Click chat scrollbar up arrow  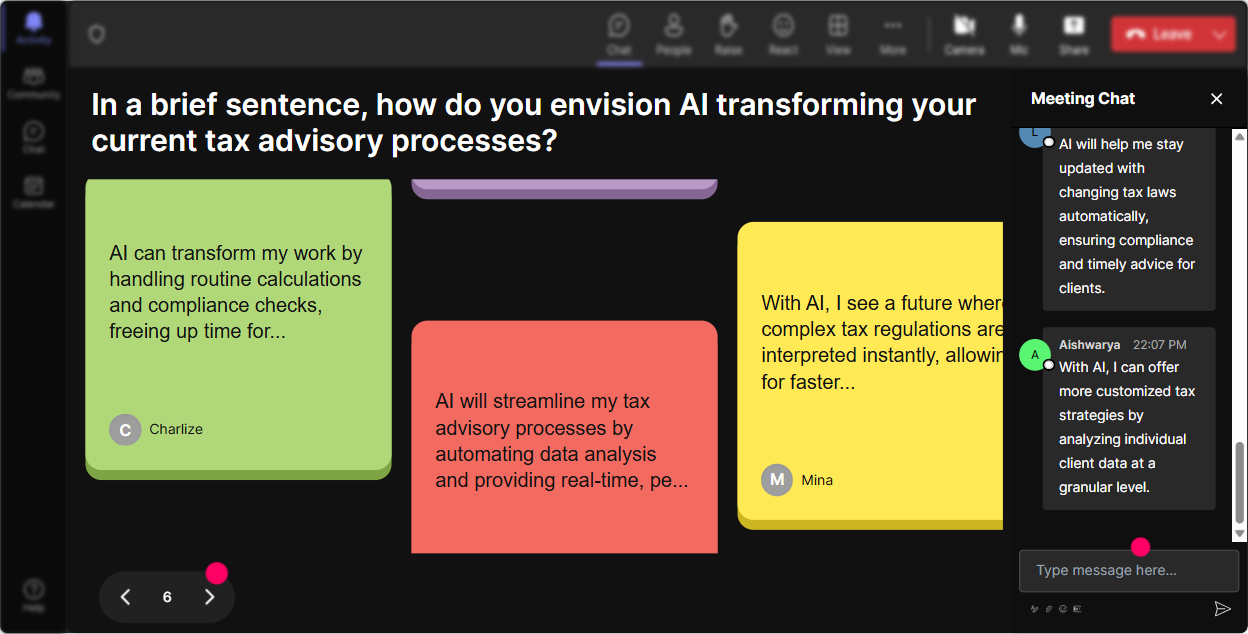[1240, 136]
